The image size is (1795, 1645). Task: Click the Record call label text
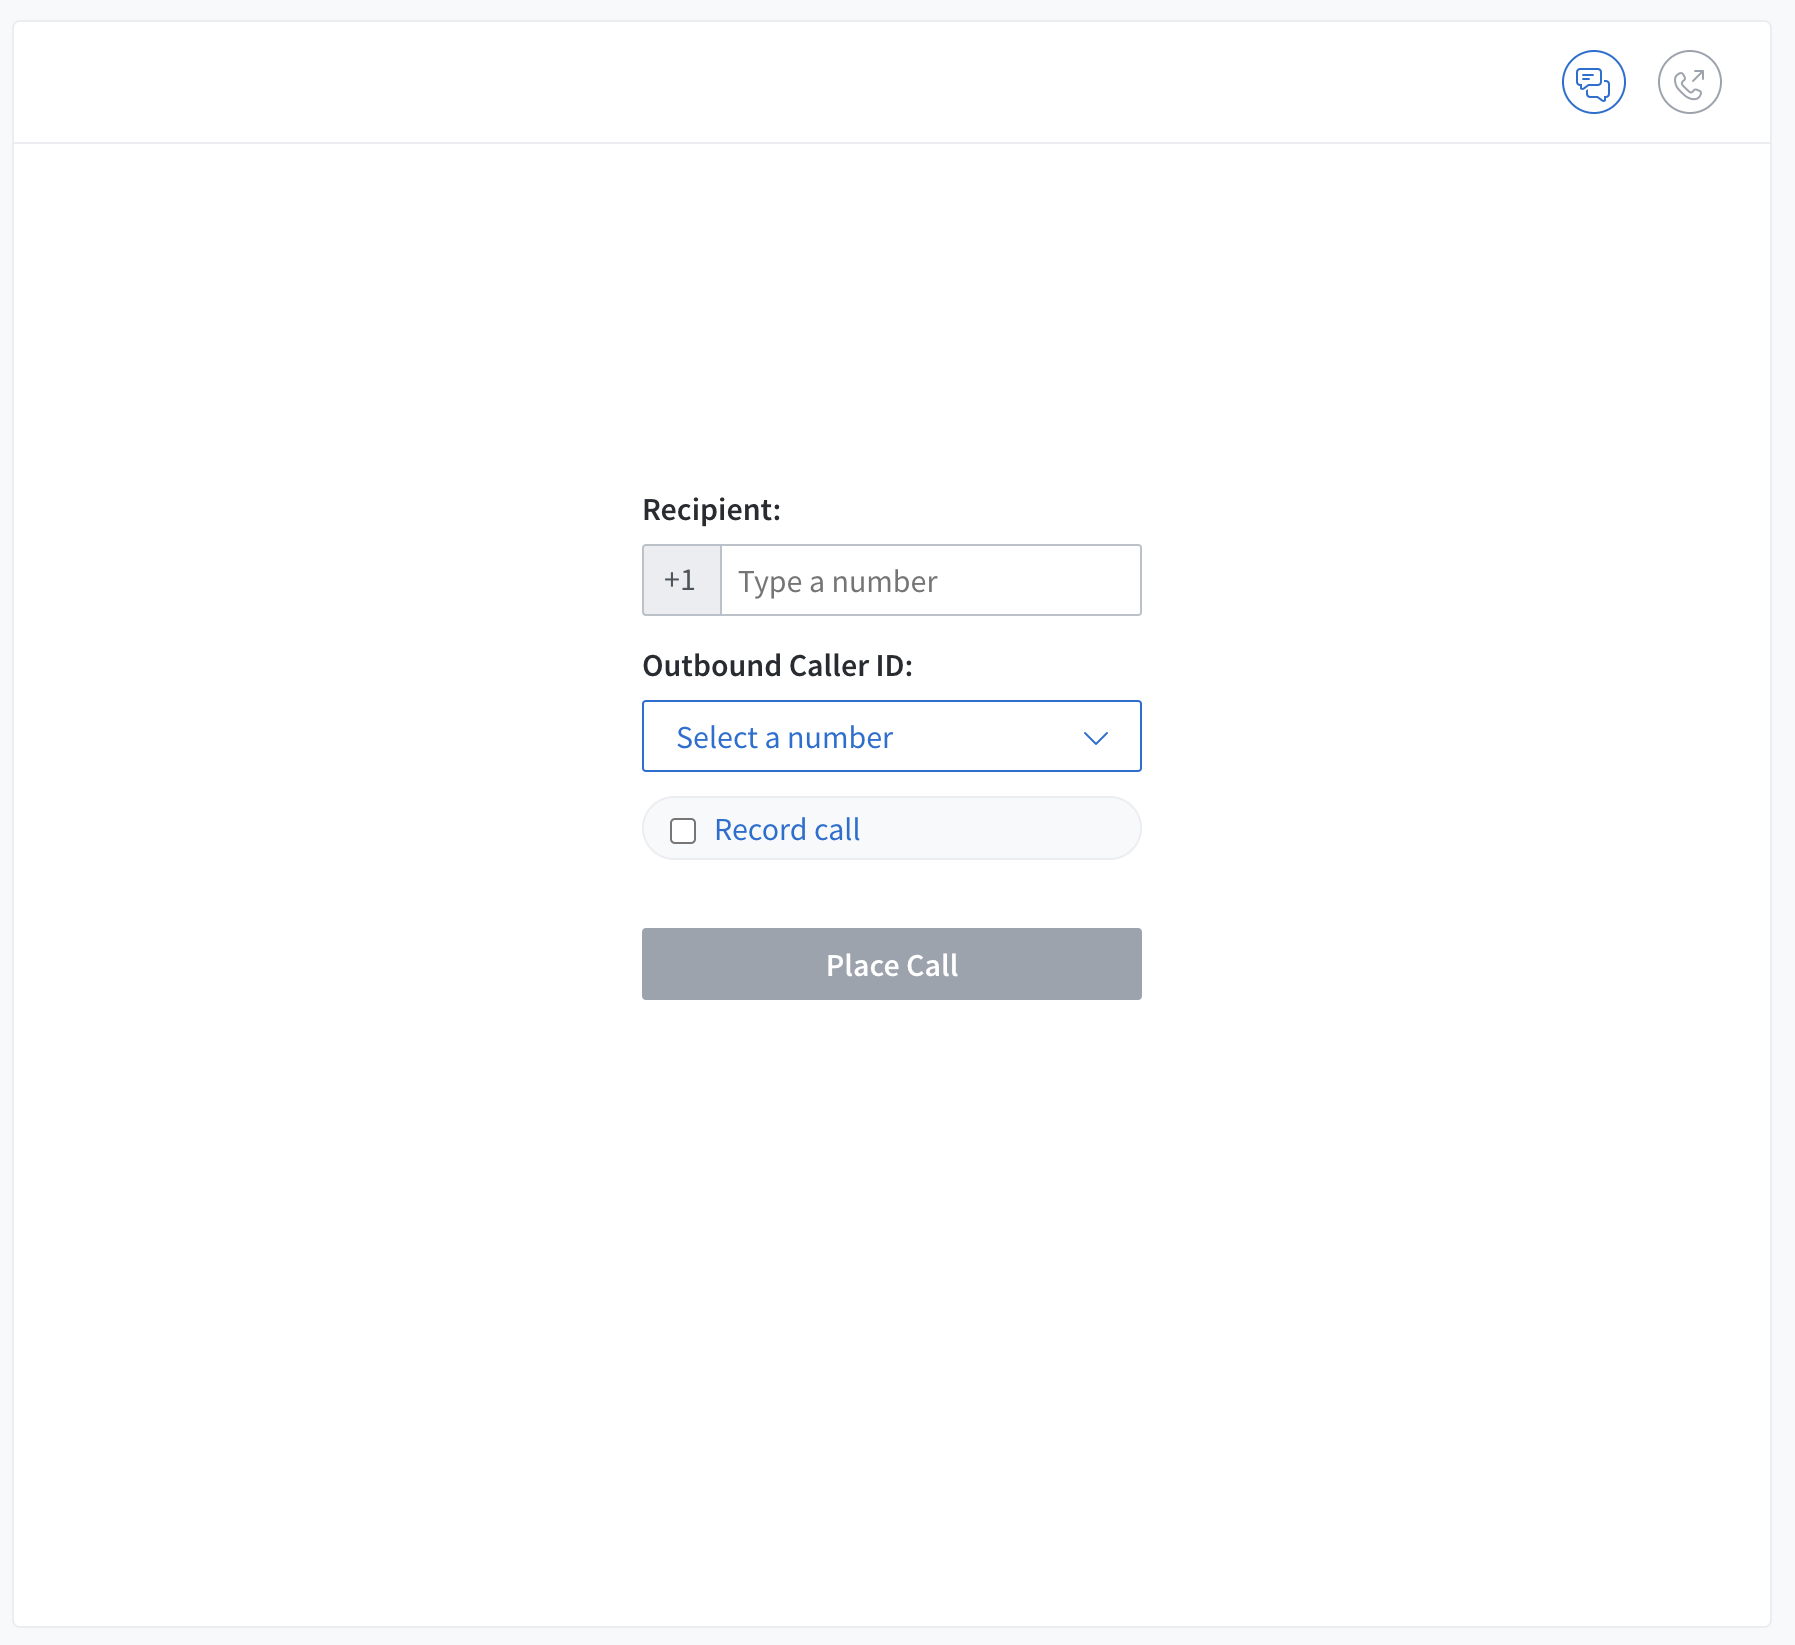pyautogui.click(x=787, y=830)
